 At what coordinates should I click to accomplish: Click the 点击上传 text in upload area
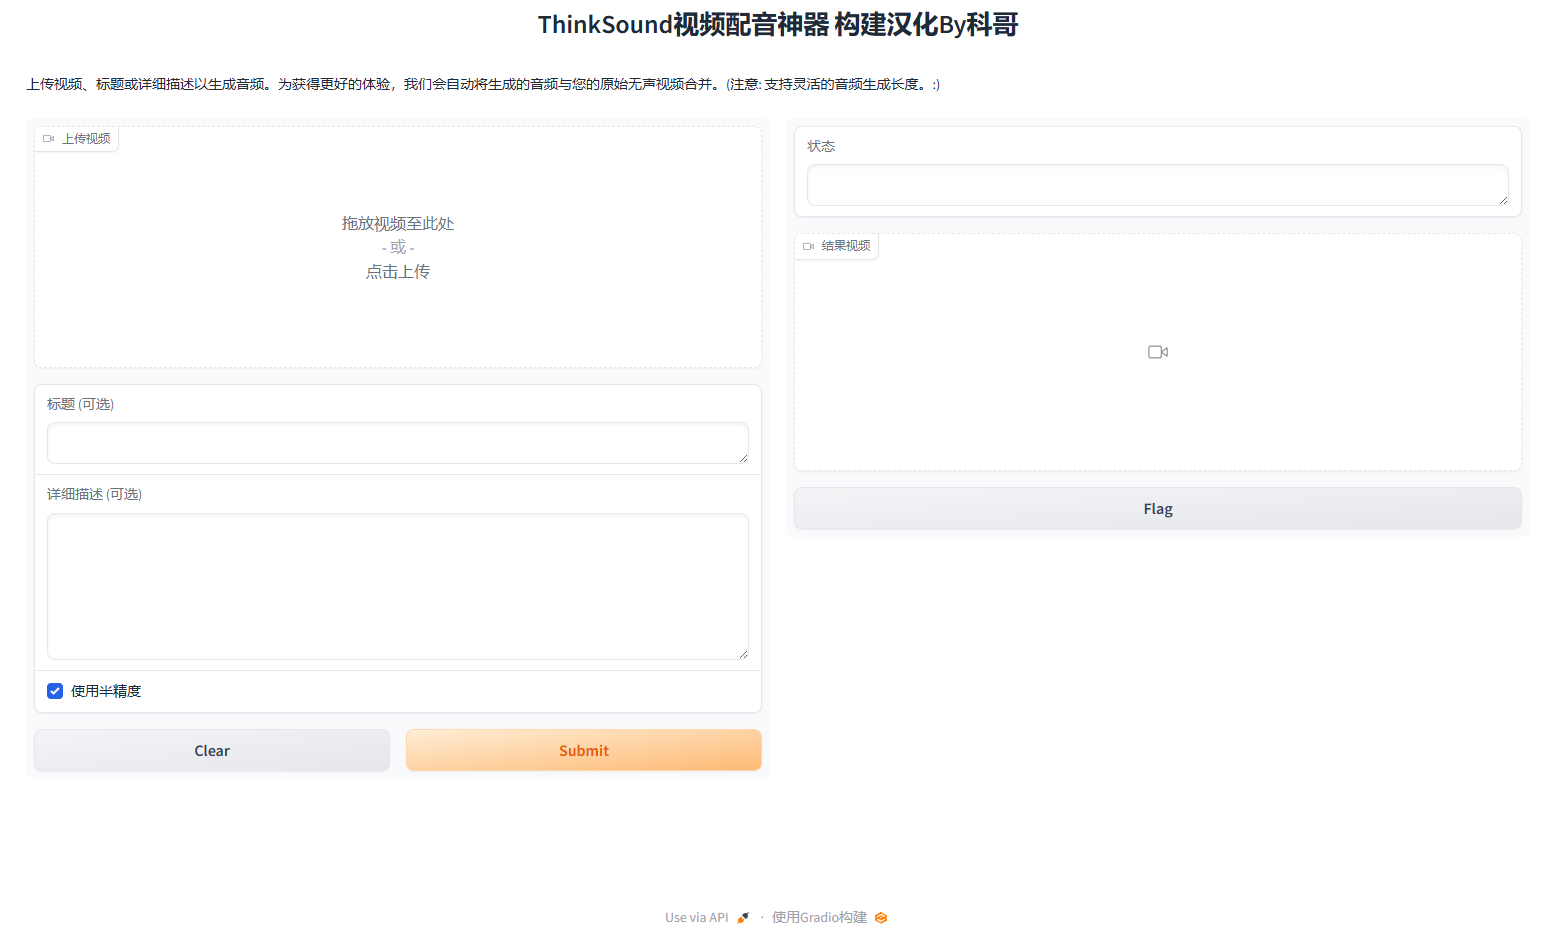coord(398,271)
